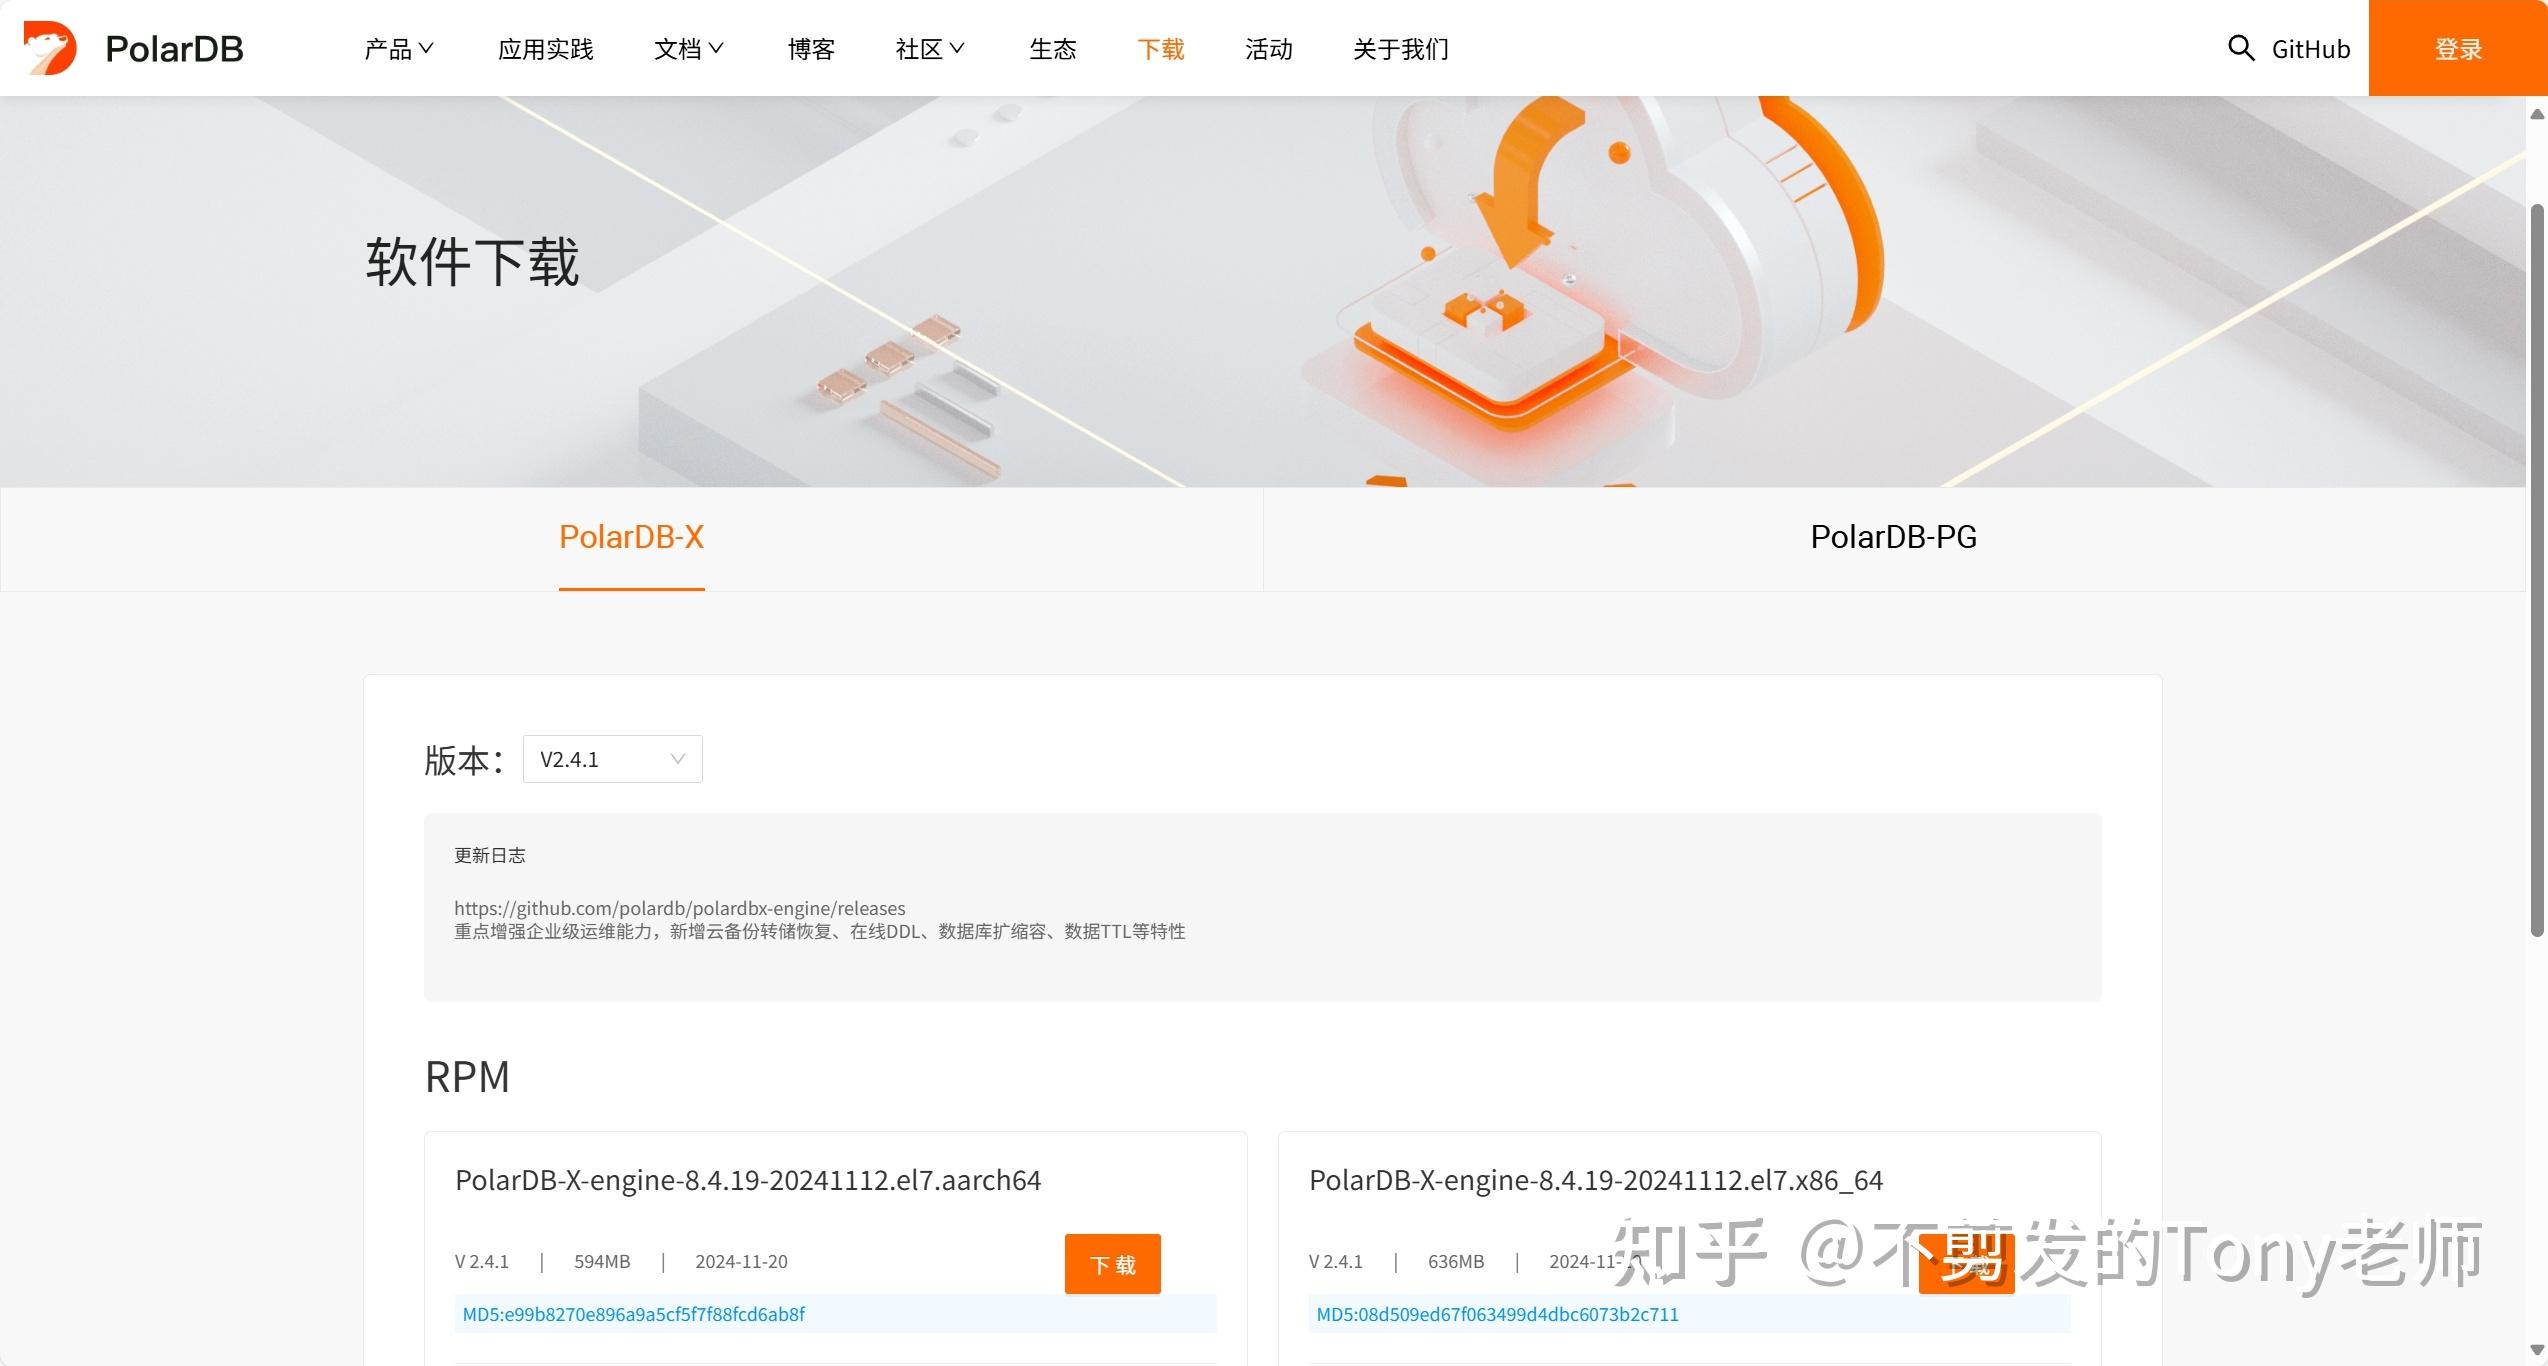Open the GitHub link in header

[2311, 48]
